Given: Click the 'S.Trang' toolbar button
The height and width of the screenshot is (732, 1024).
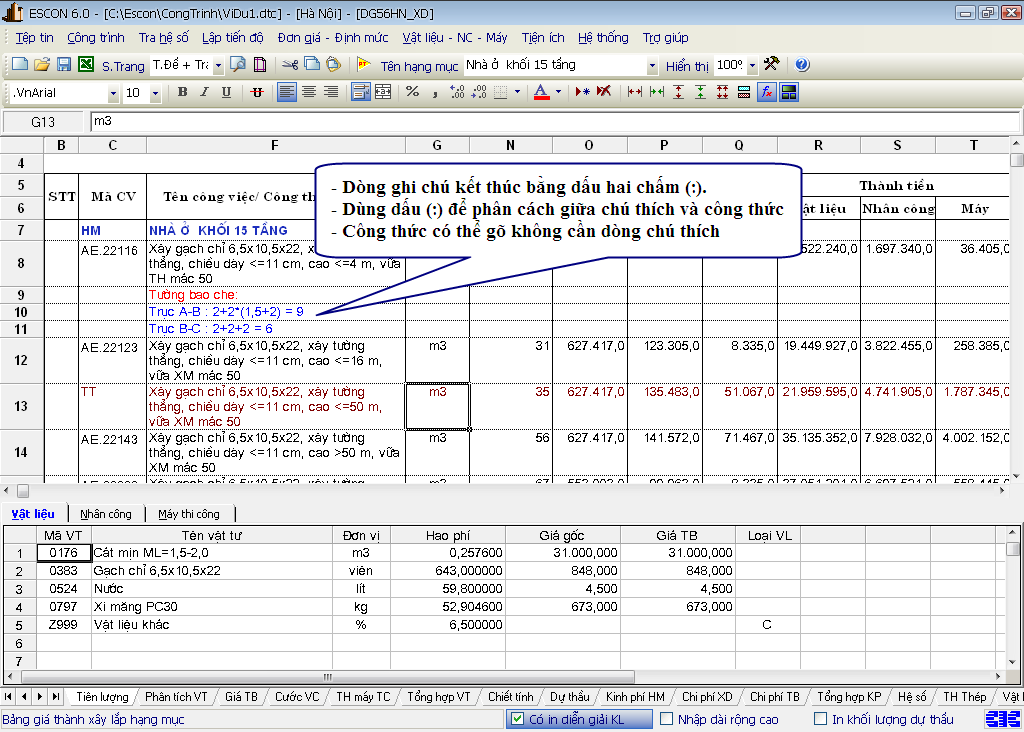Looking at the screenshot, I should coord(122,66).
